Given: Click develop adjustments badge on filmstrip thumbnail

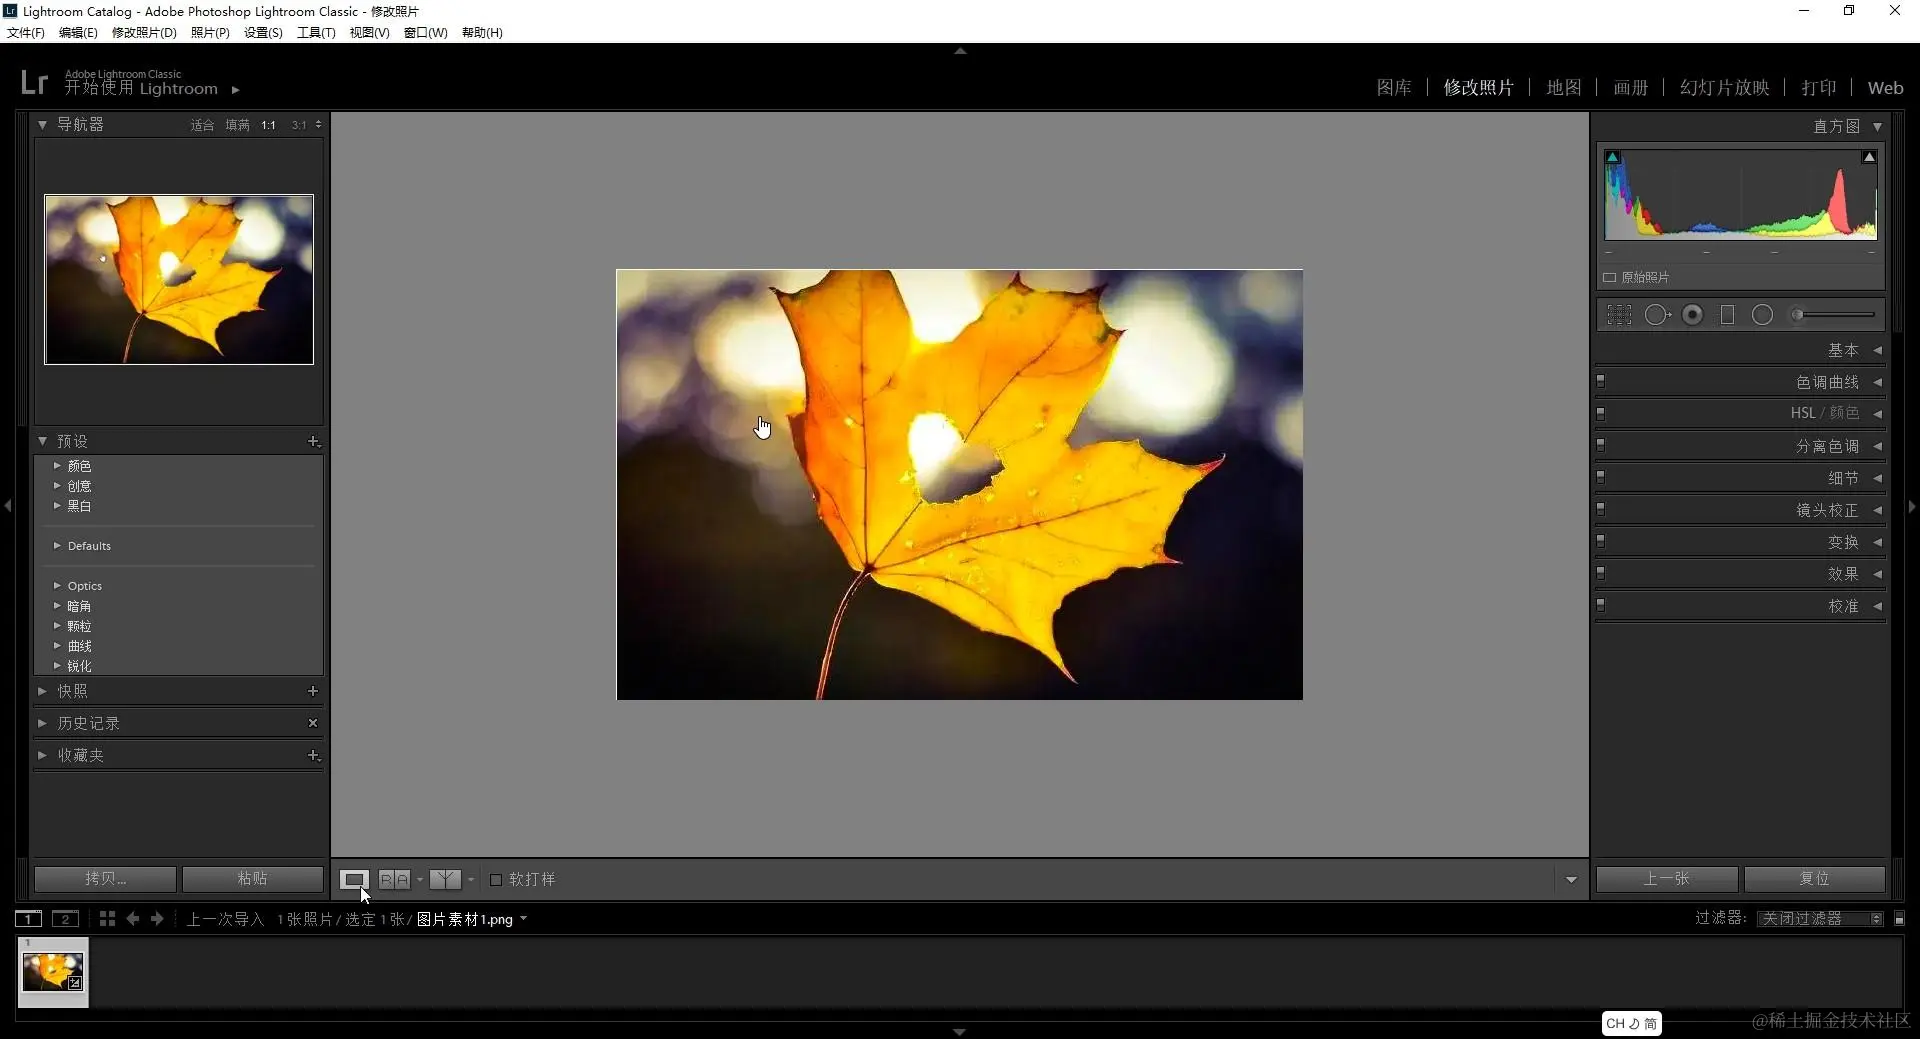Looking at the screenshot, I should 75,983.
